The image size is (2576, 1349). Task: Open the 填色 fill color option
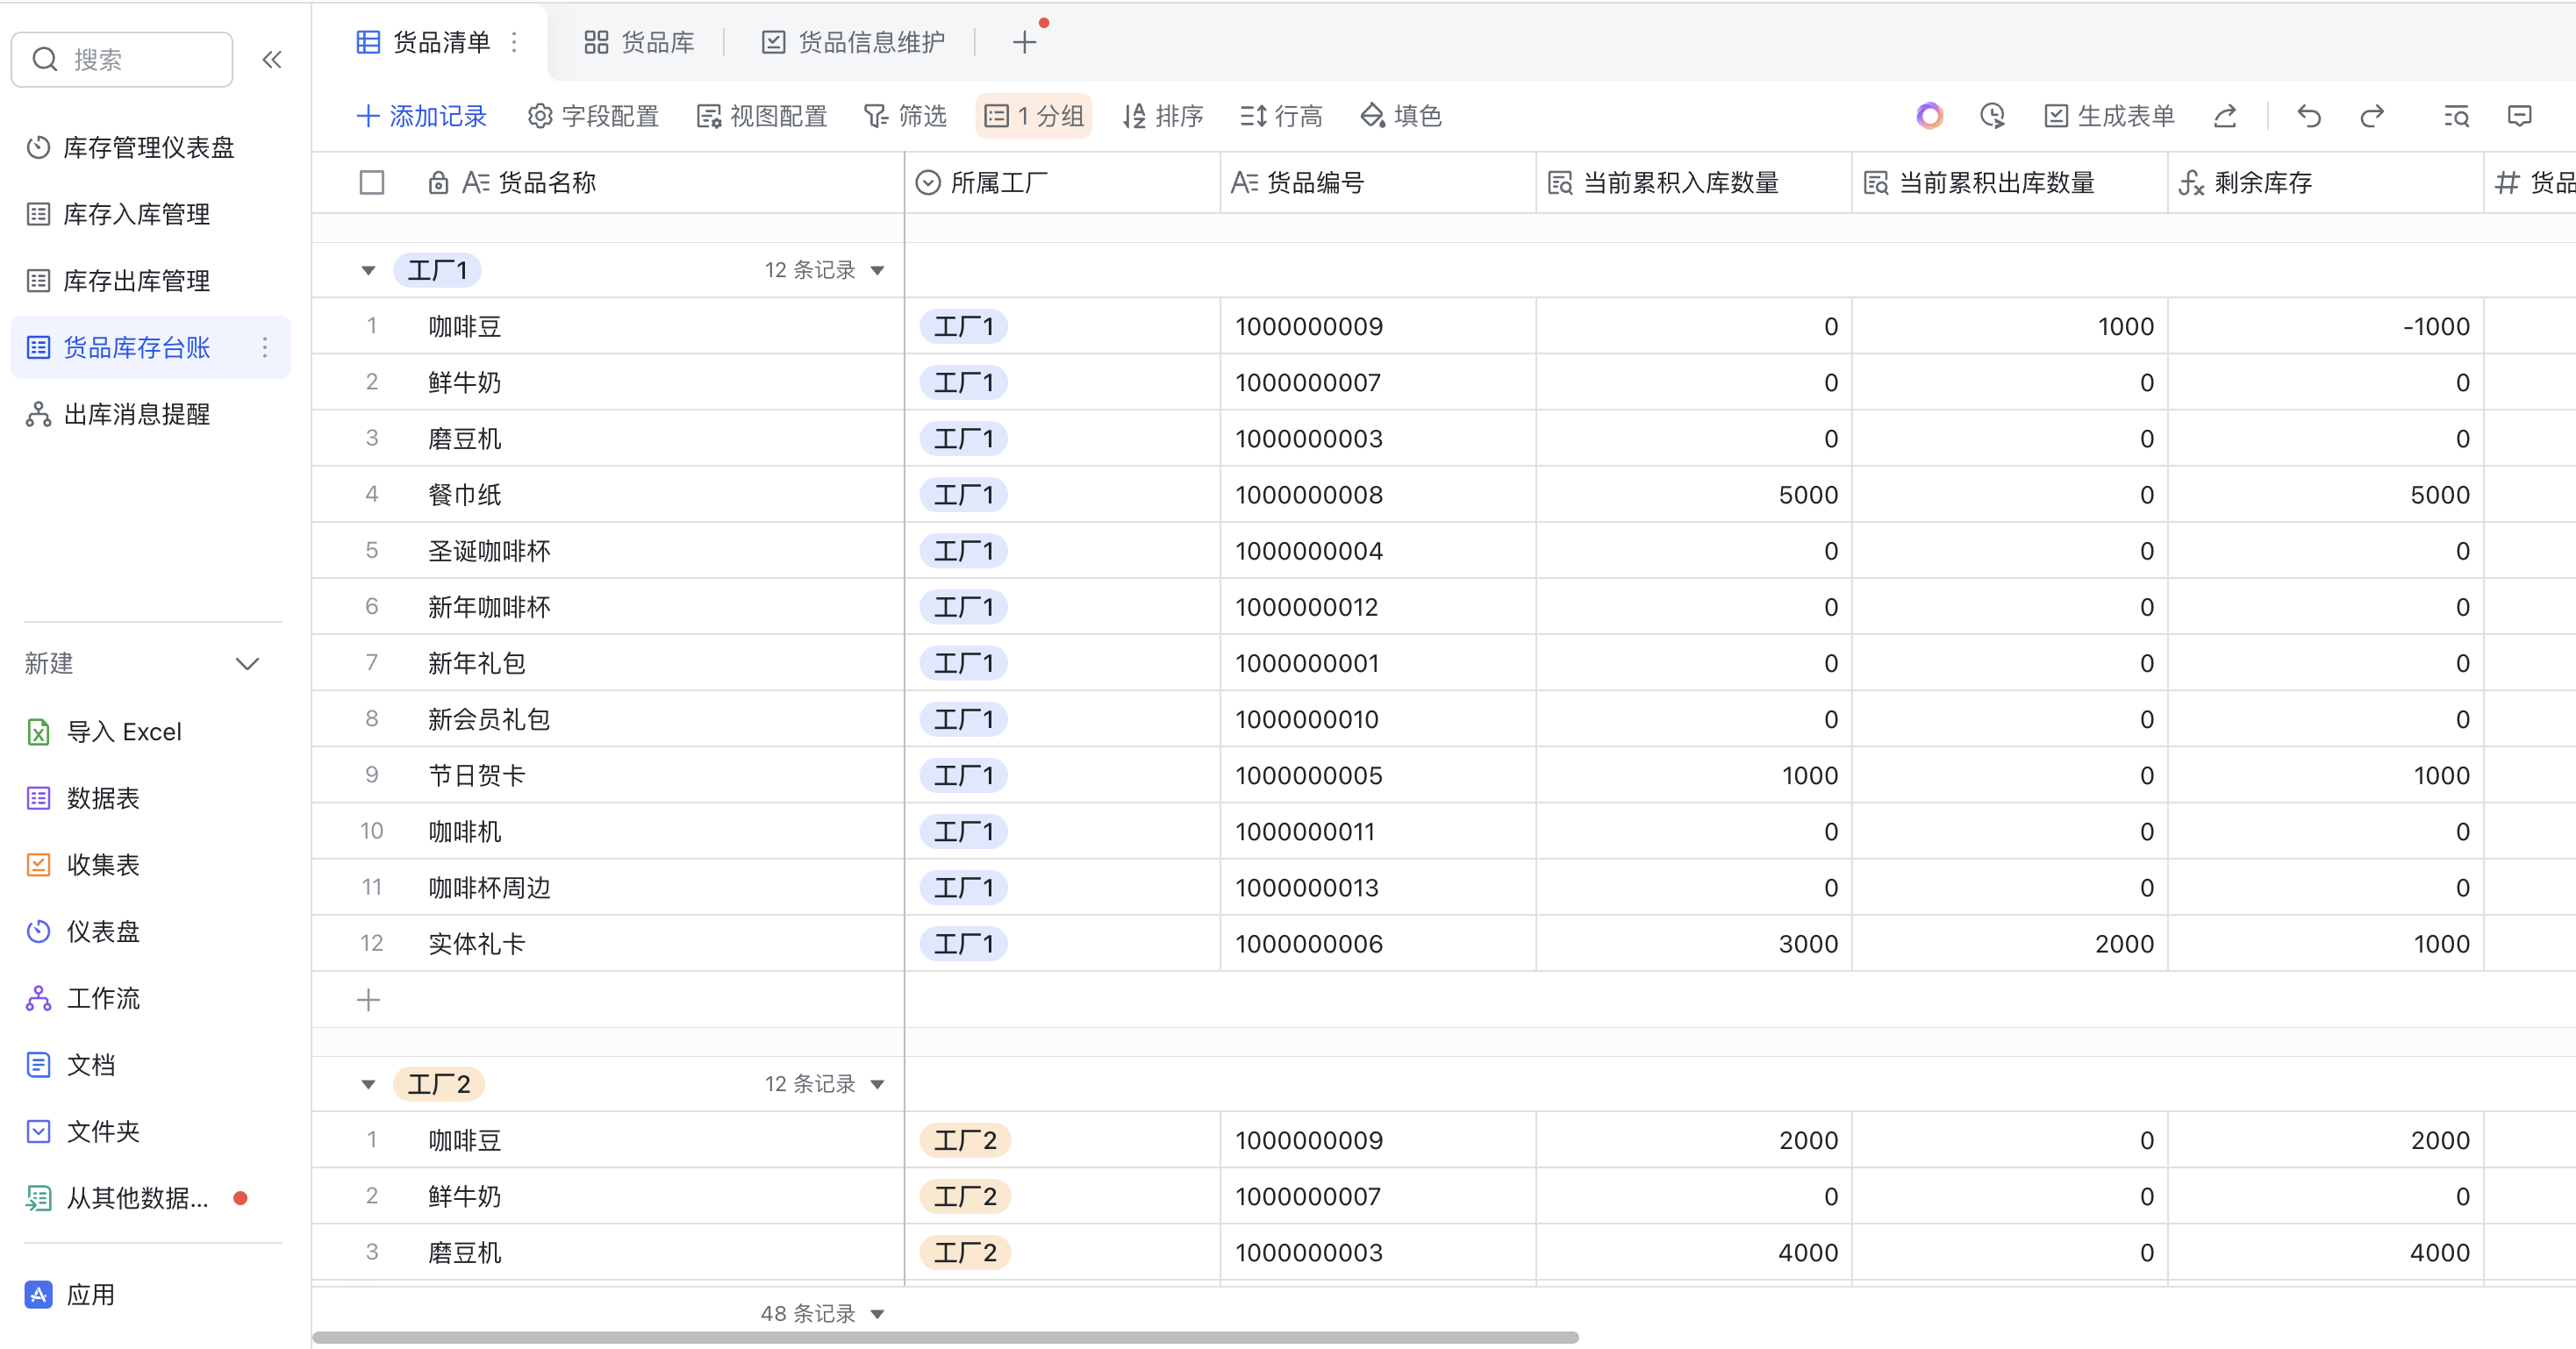1400,116
